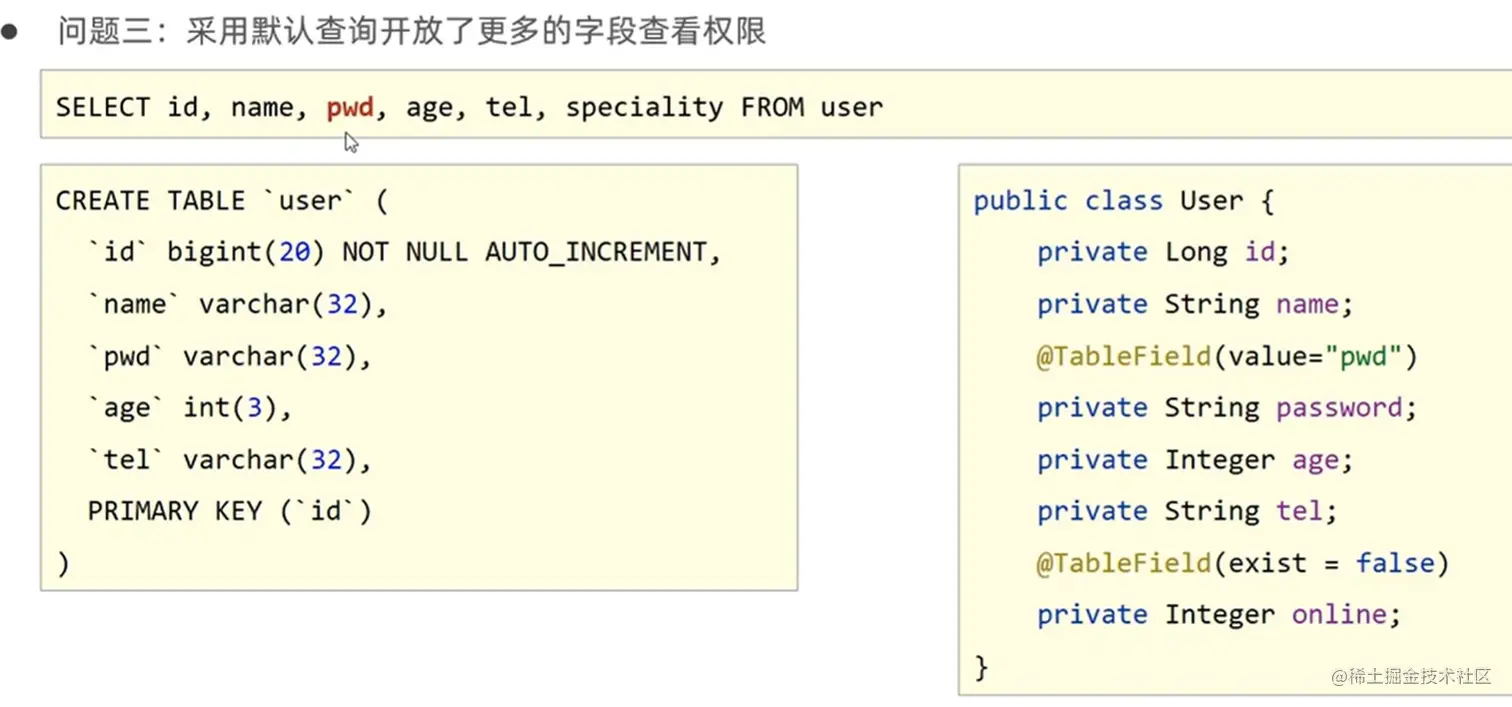Screen dimensions: 1512x707
Task: Click the @TableField(value="pwd") annotation
Action: click(x=1227, y=356)
